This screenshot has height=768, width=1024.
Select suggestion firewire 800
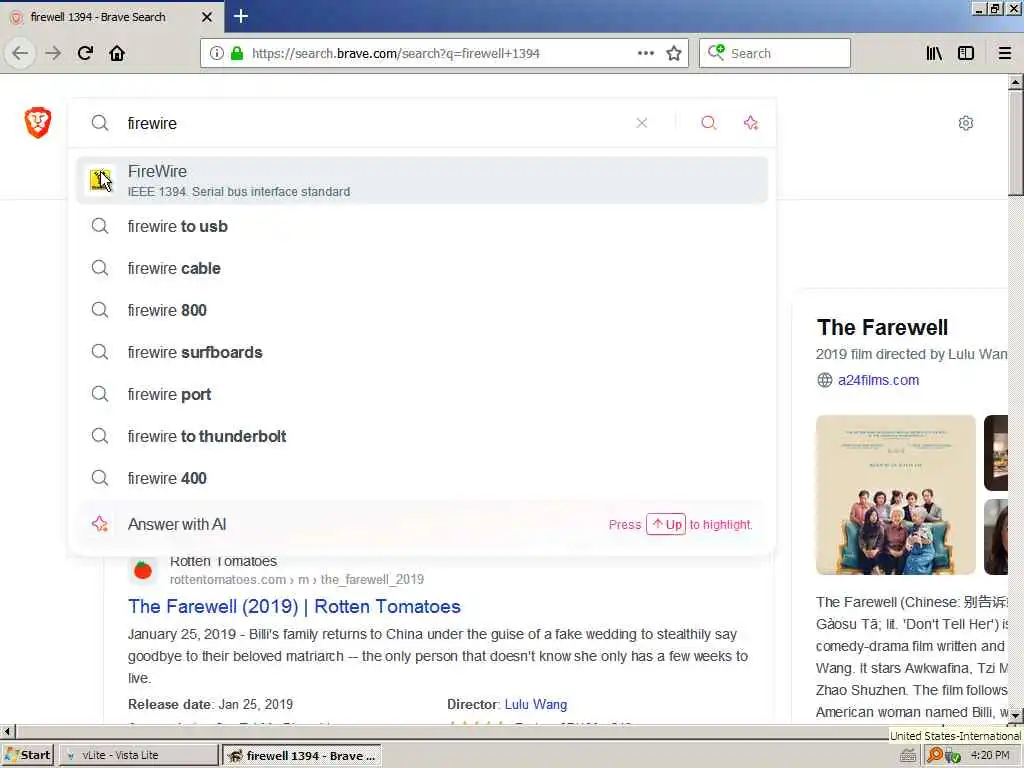click(x=422, y=310)
